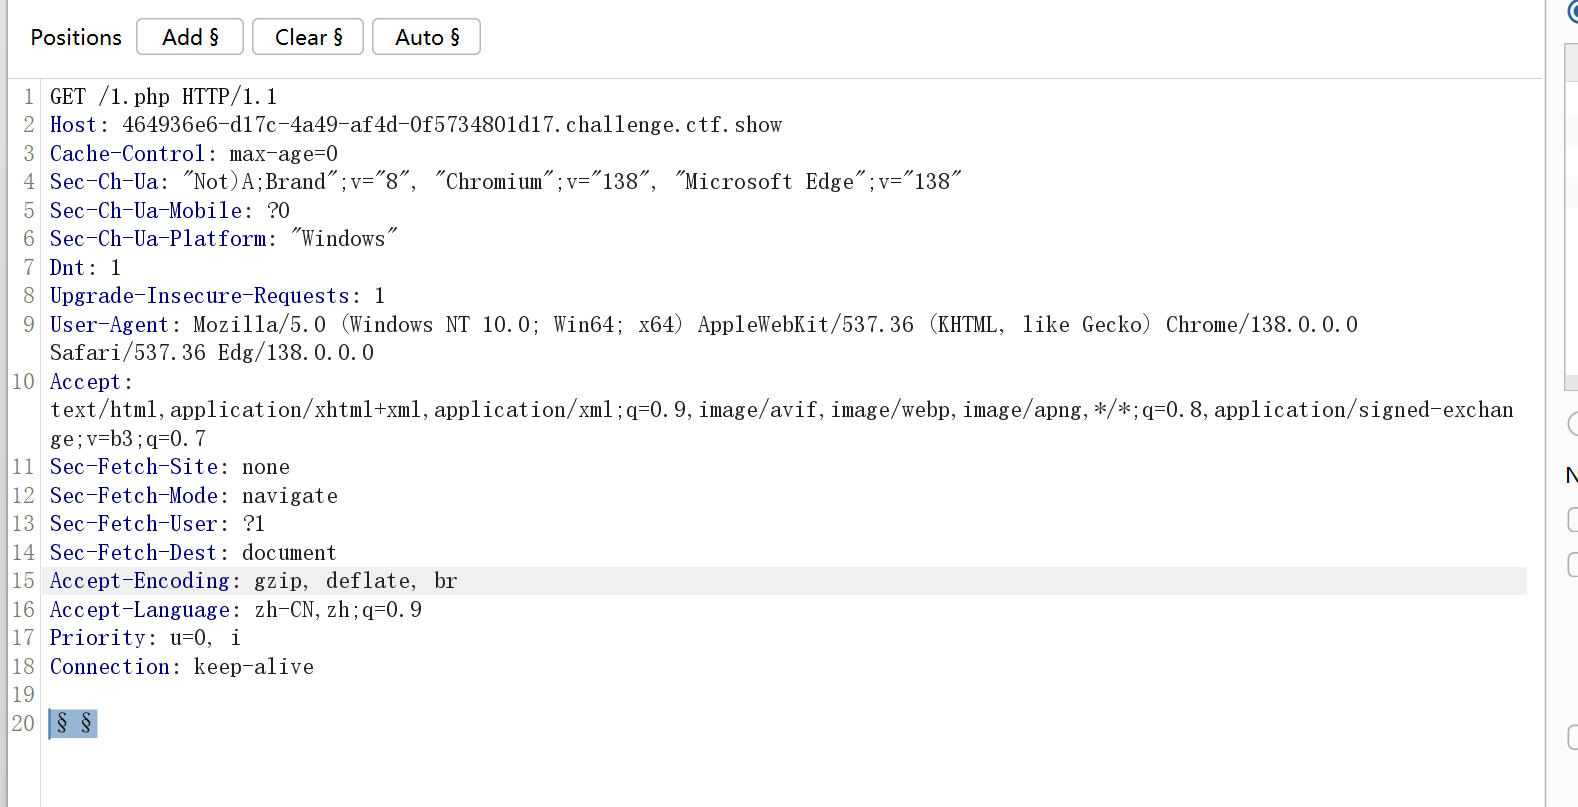The image size is (1578, 807).
Task: Click the Priority header line
Action: pyautogui.click(x=145, y=638)
